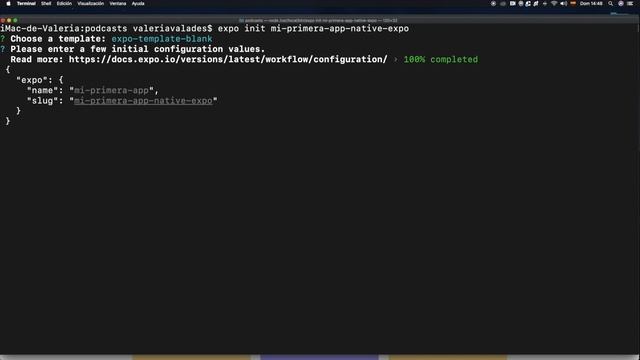This screenshot has height=360, width=640.
Task: Click "Please enter a few initial configuration values."
Action: tap(138, 49)
